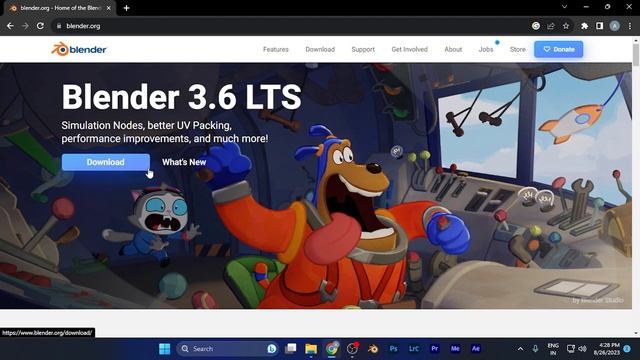The height and width of the screenshot is (360, 640).
Task: Open the volume speaker tray icon
Action: [582, 349]
